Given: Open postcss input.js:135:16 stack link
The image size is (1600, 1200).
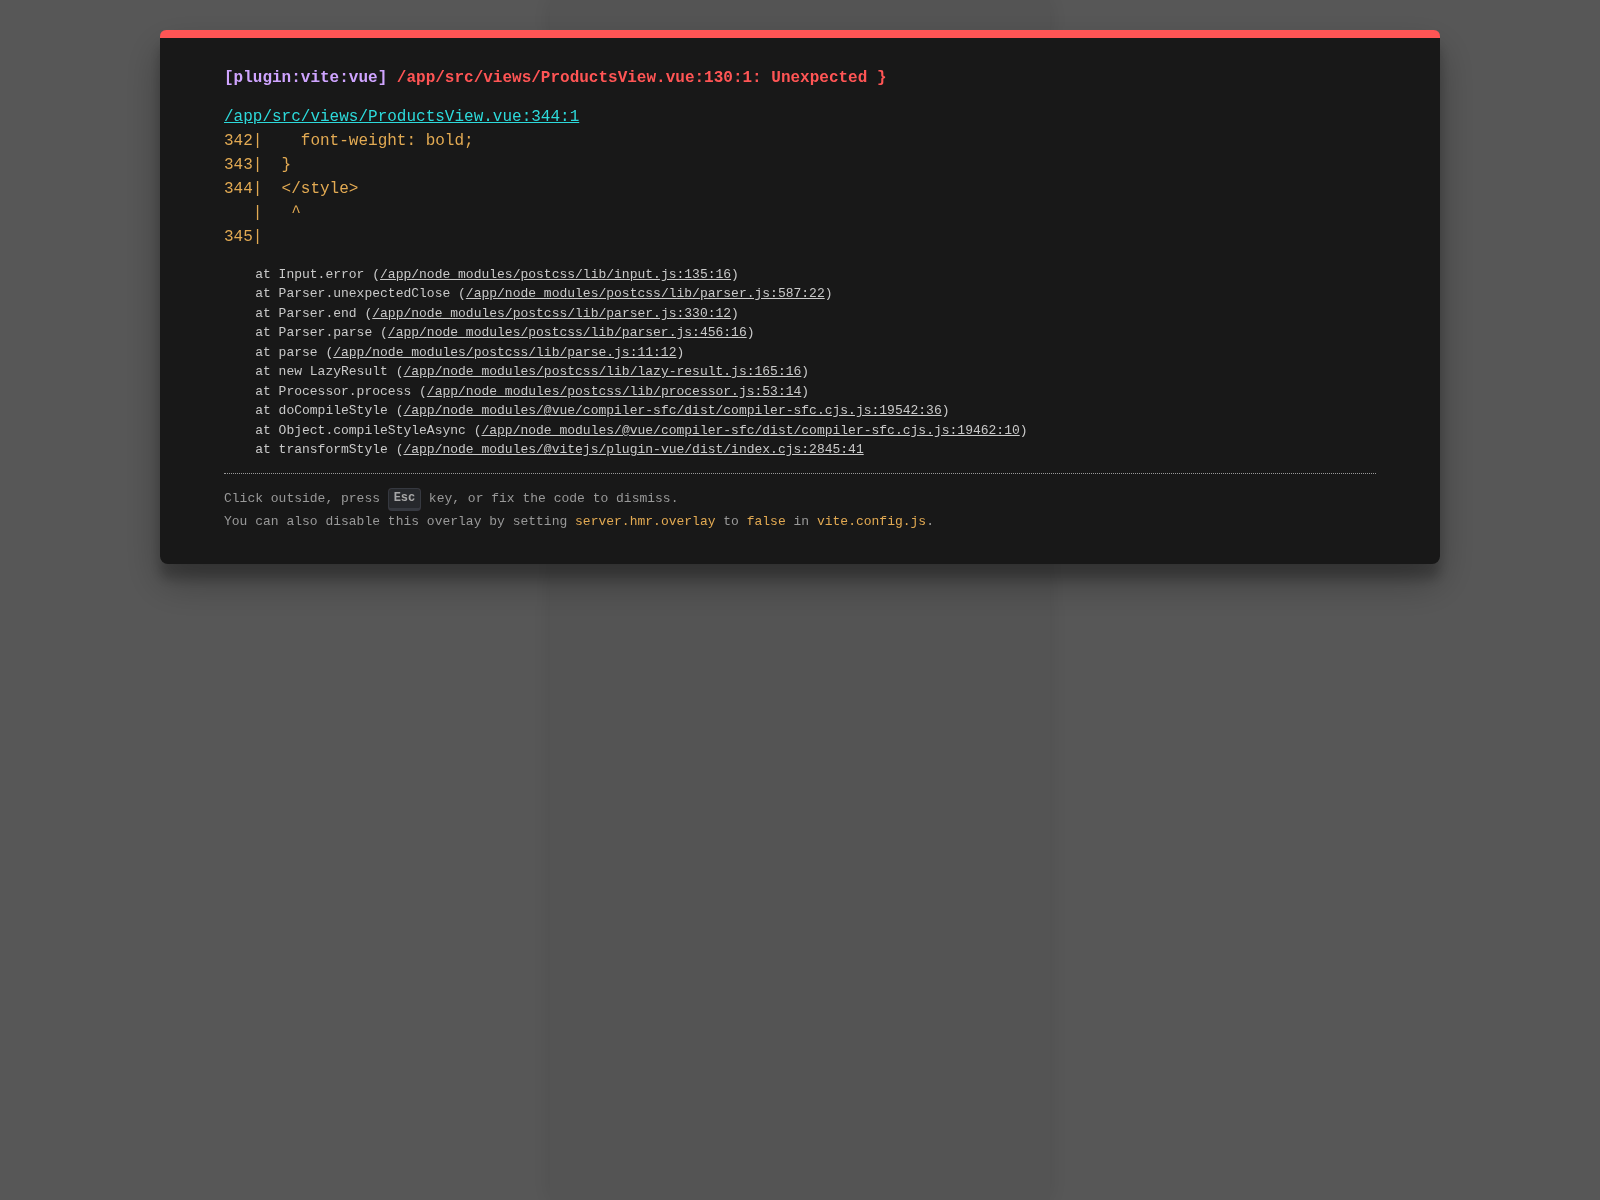Looking at the screenshot, I should pyautogui.click(x=555, y=275).
